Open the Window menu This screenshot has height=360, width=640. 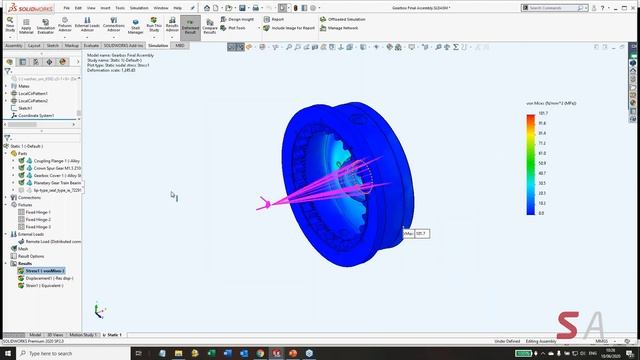[161, 8]
